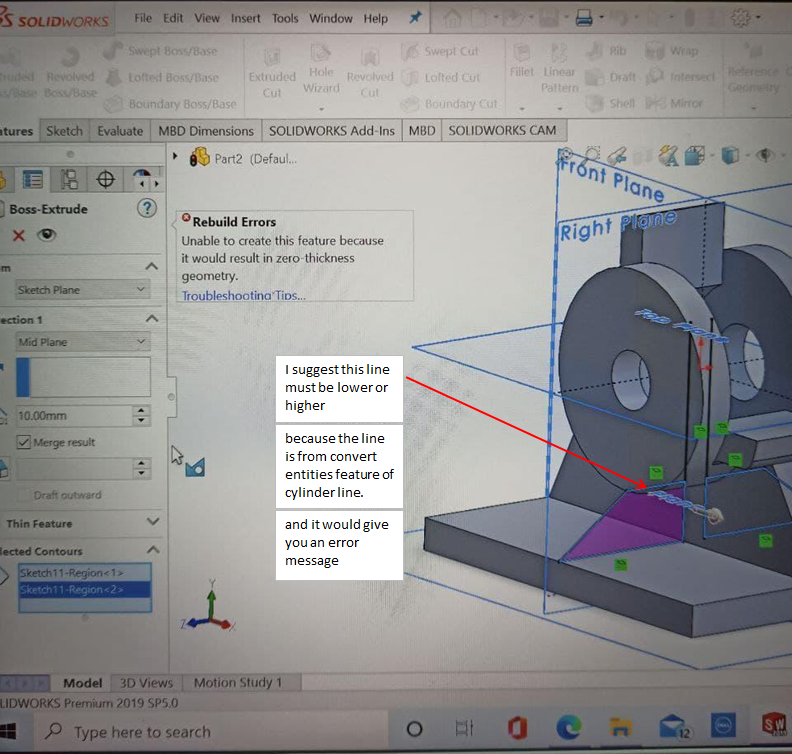The width and height of the screenshot is (792, 754).
Task: Open Microsoft Edge from the taskbar
Action: (x=569, y=728)
